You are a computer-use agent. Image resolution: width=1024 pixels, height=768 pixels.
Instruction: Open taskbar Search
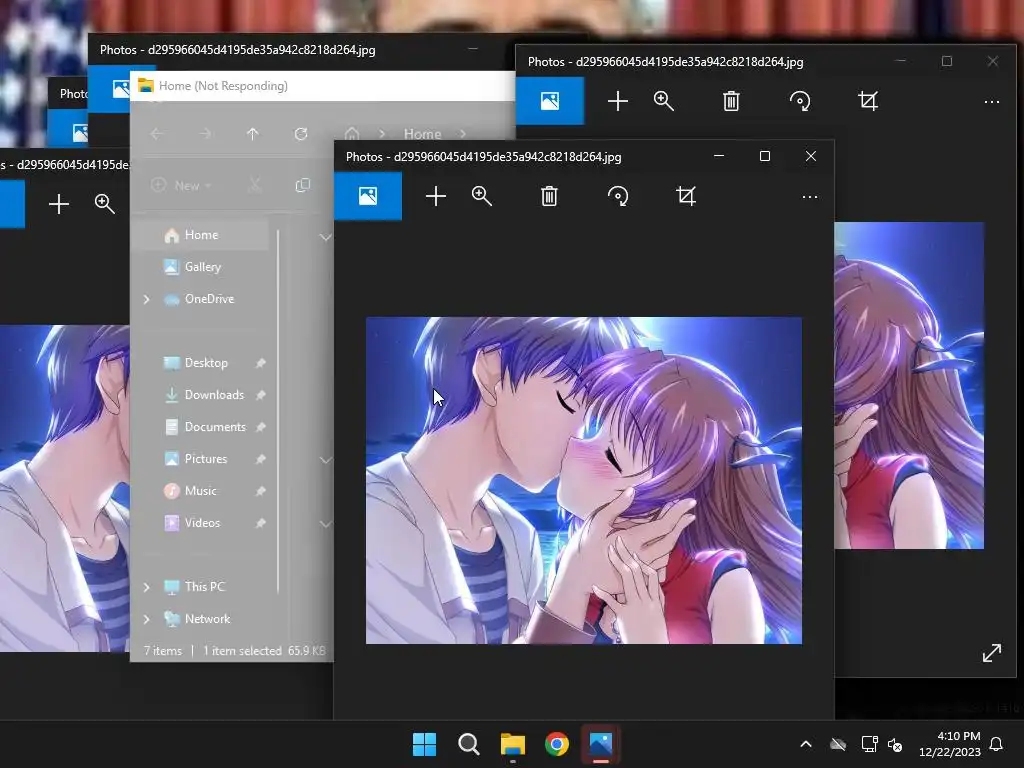click(469, 744)
